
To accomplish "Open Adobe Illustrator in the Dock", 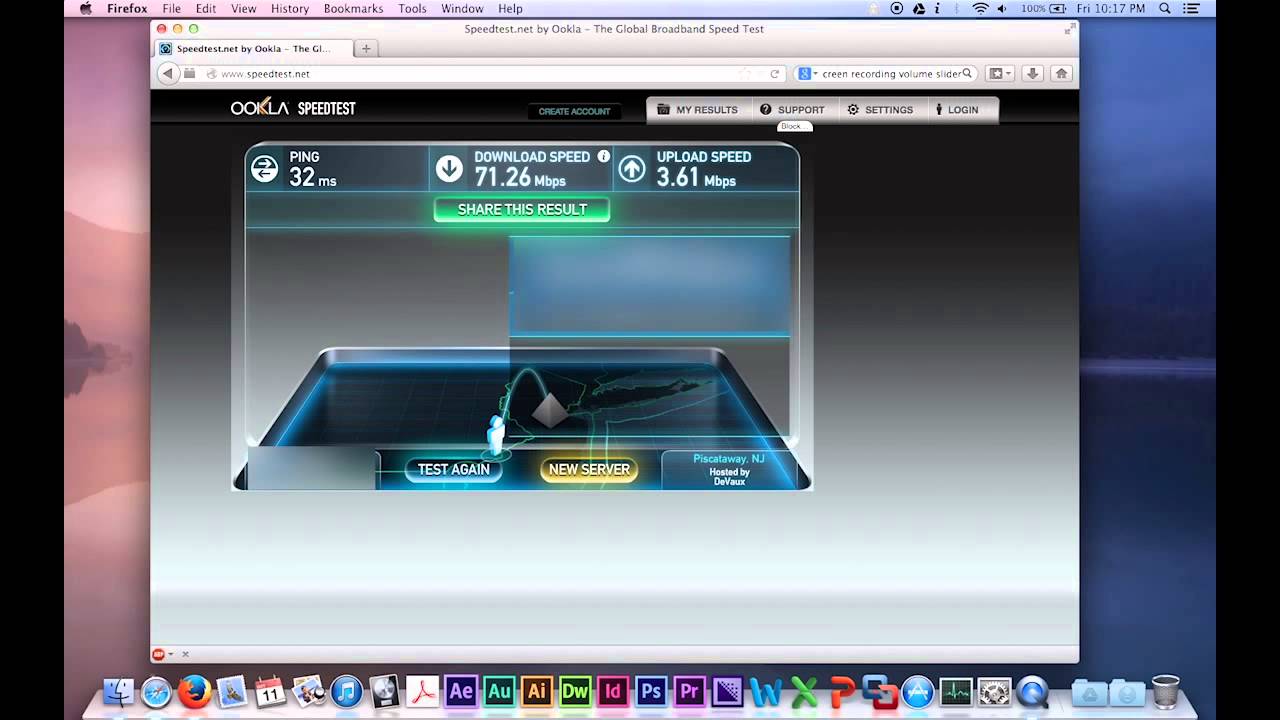I will (x=536, y=692).
